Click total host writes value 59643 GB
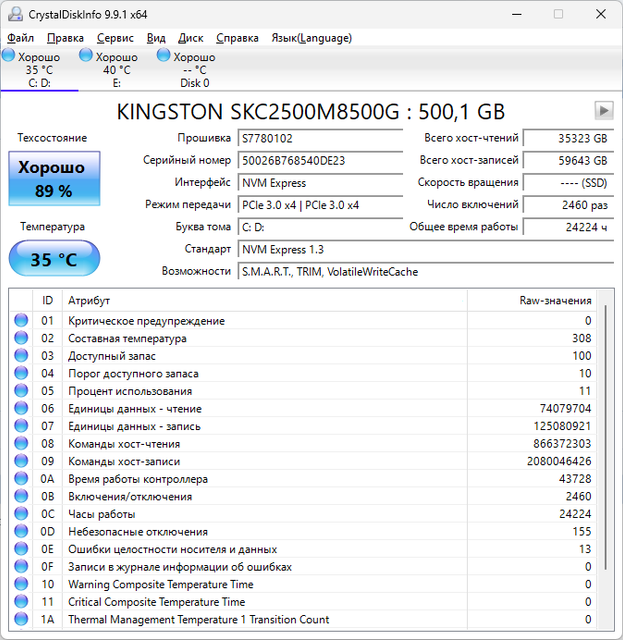Viewport: 623px width, 640px height. [x=568, y=160]
